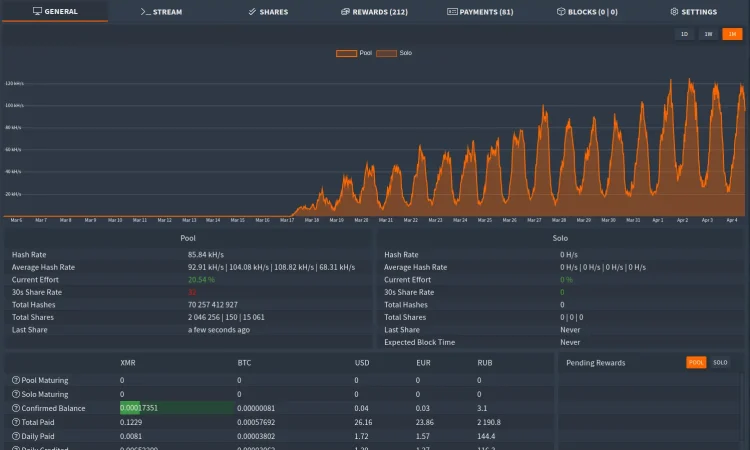Click Total Paid RUB value 2 190.8
The width and height of the screenshot is (750, 450).
[x=489, y=422]
